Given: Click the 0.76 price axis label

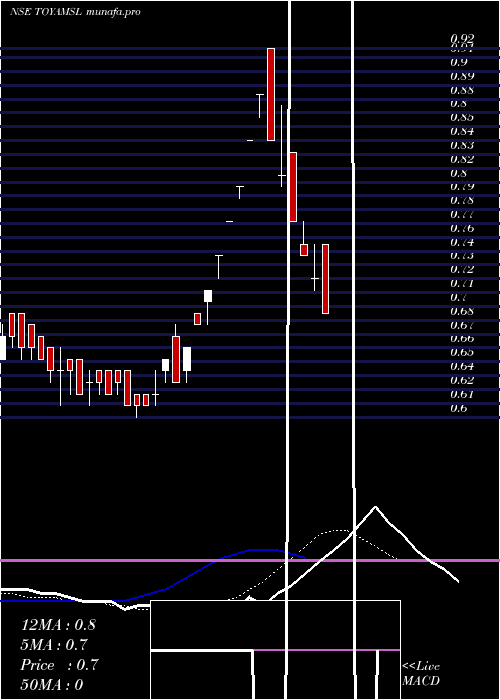Looking at the screenshot, I should [x=462, y=229].
